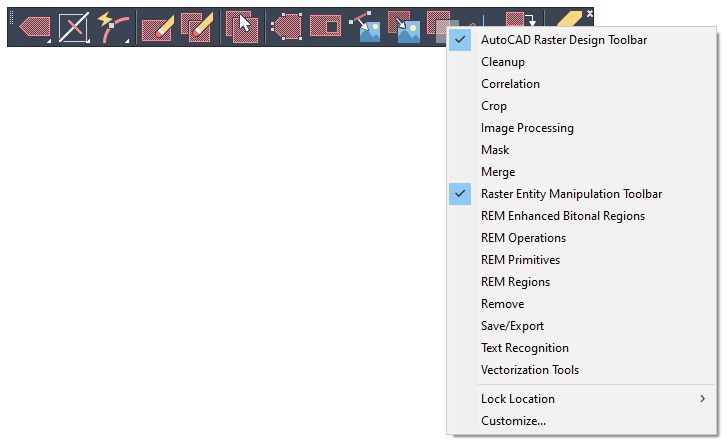This screenshot has height=445, width=727.
Task: Click the line-to-image arrow icon
Action: pyautogui.click(x=365, y=27)
